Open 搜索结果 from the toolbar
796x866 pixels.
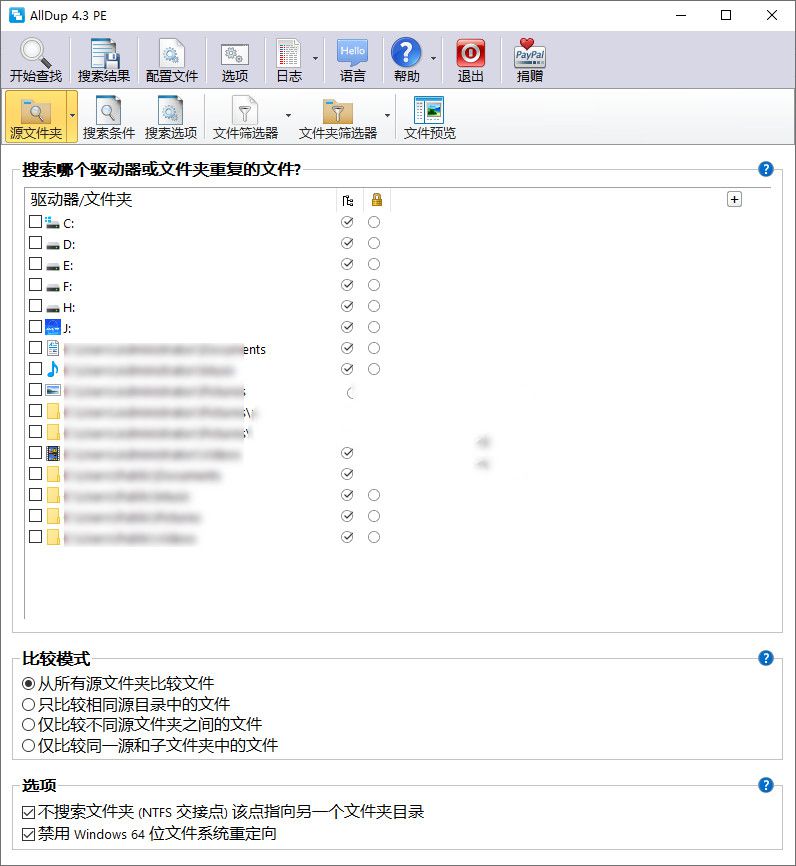103,53
